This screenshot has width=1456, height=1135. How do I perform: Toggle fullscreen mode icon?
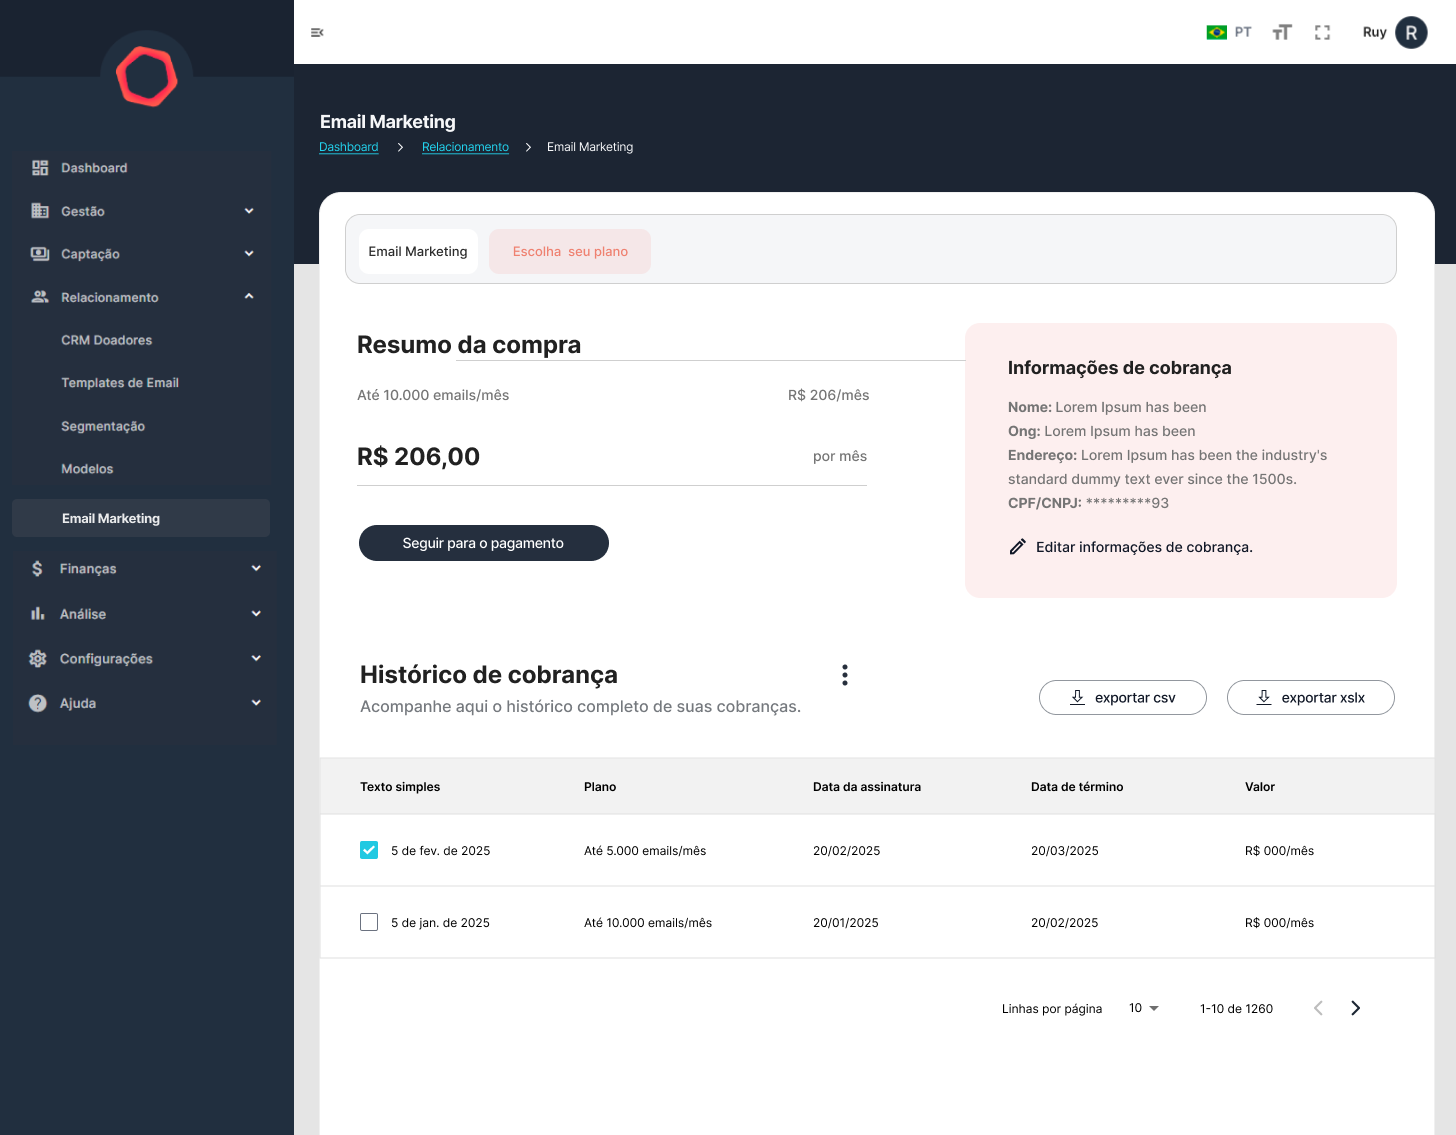pos(1322,33)
